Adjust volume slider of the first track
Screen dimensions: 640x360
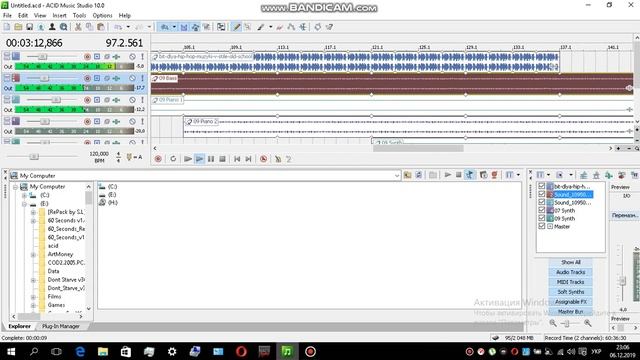[x=42, y=56]
